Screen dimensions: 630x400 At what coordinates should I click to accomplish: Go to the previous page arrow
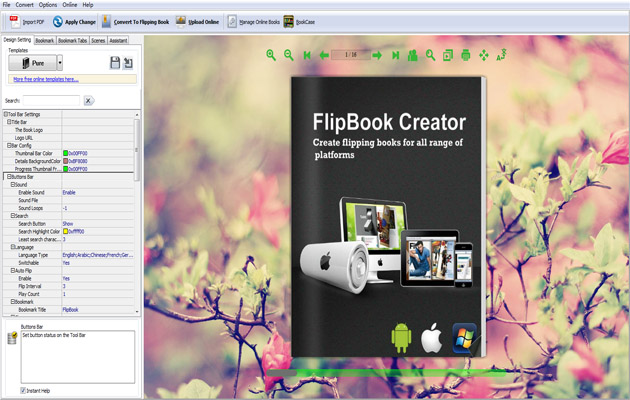(x=324, y=55)
